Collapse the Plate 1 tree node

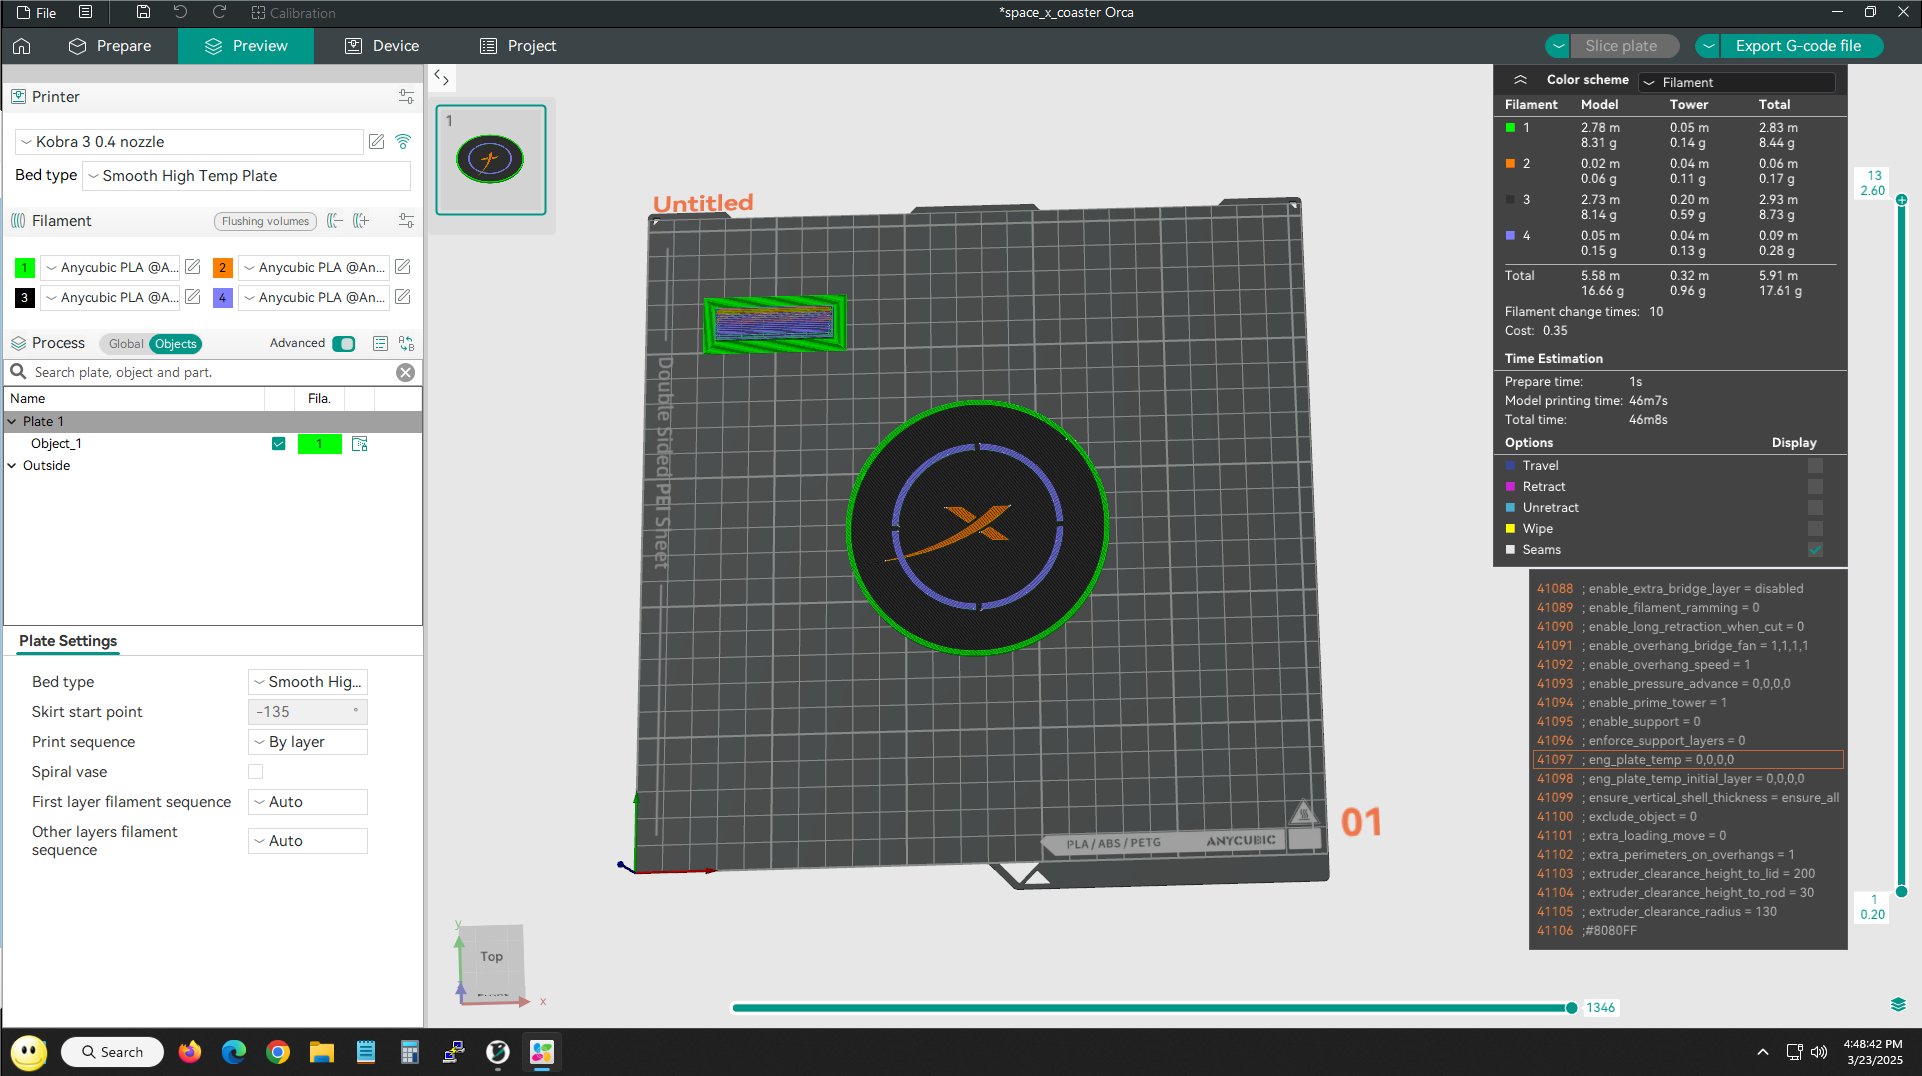click(12, 421)
